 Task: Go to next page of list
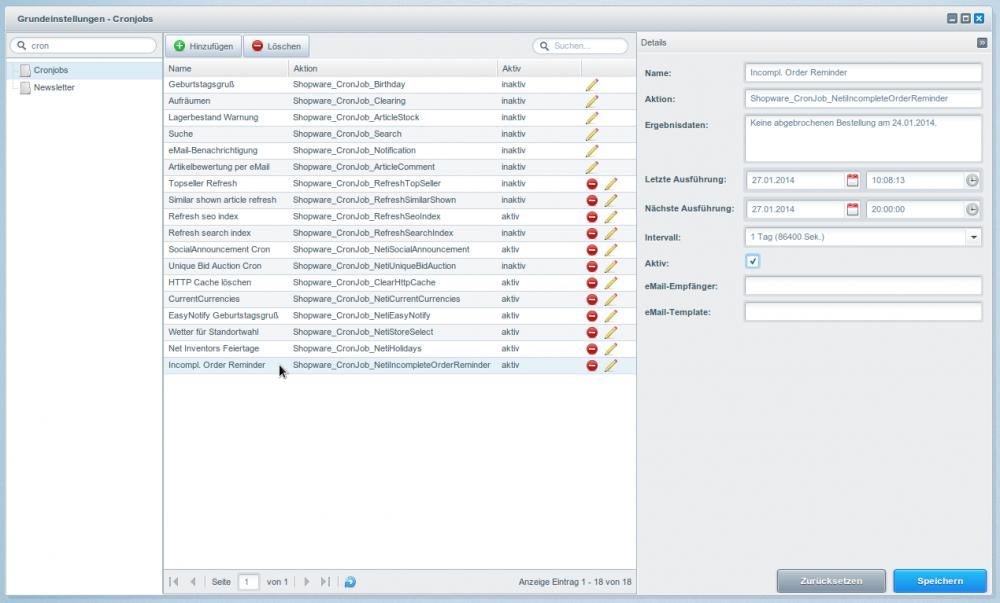[x=307, y=581]
